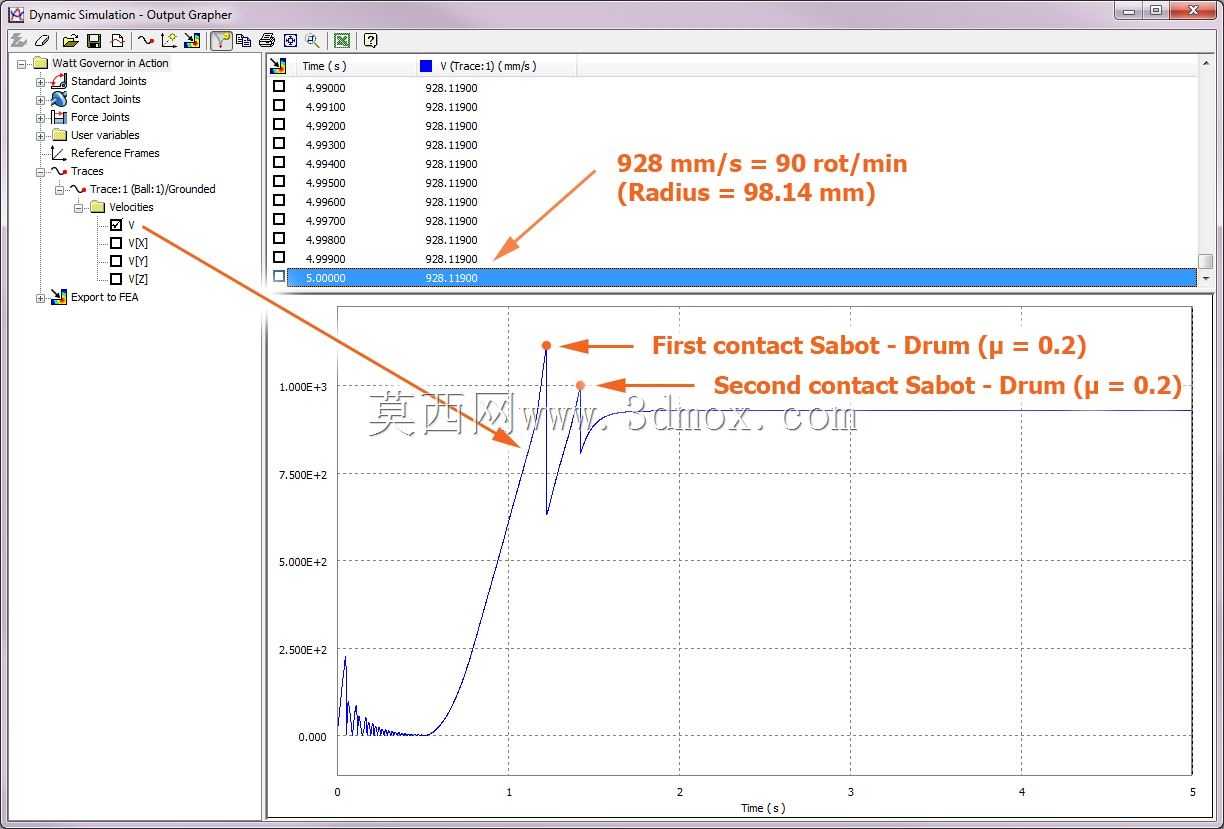The height and width of the screenshot is (829, 1224).
Task: Select the Watt Governor in Action root item
Action: pyautogui.click(x=110, y=63)
